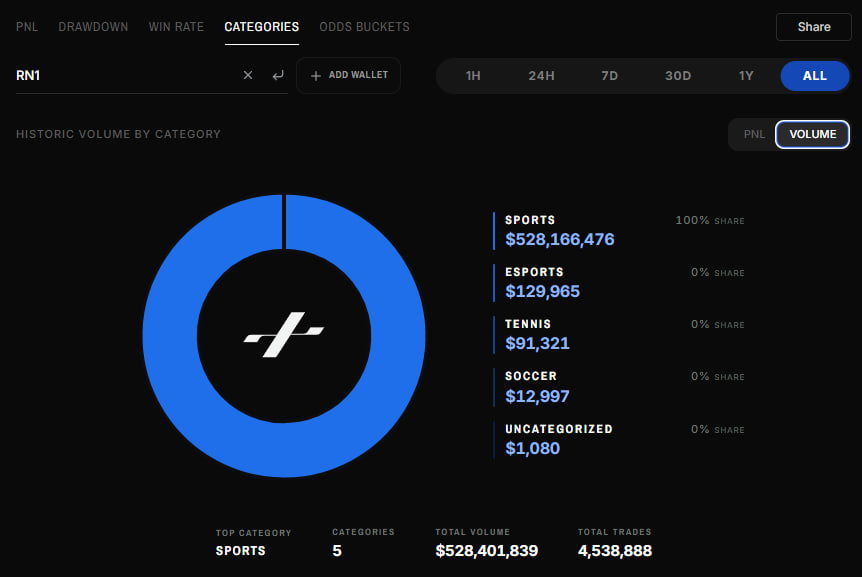The image size is (862, 577).
Task: Select the Tennis category legend label
Action: [528, 324]
